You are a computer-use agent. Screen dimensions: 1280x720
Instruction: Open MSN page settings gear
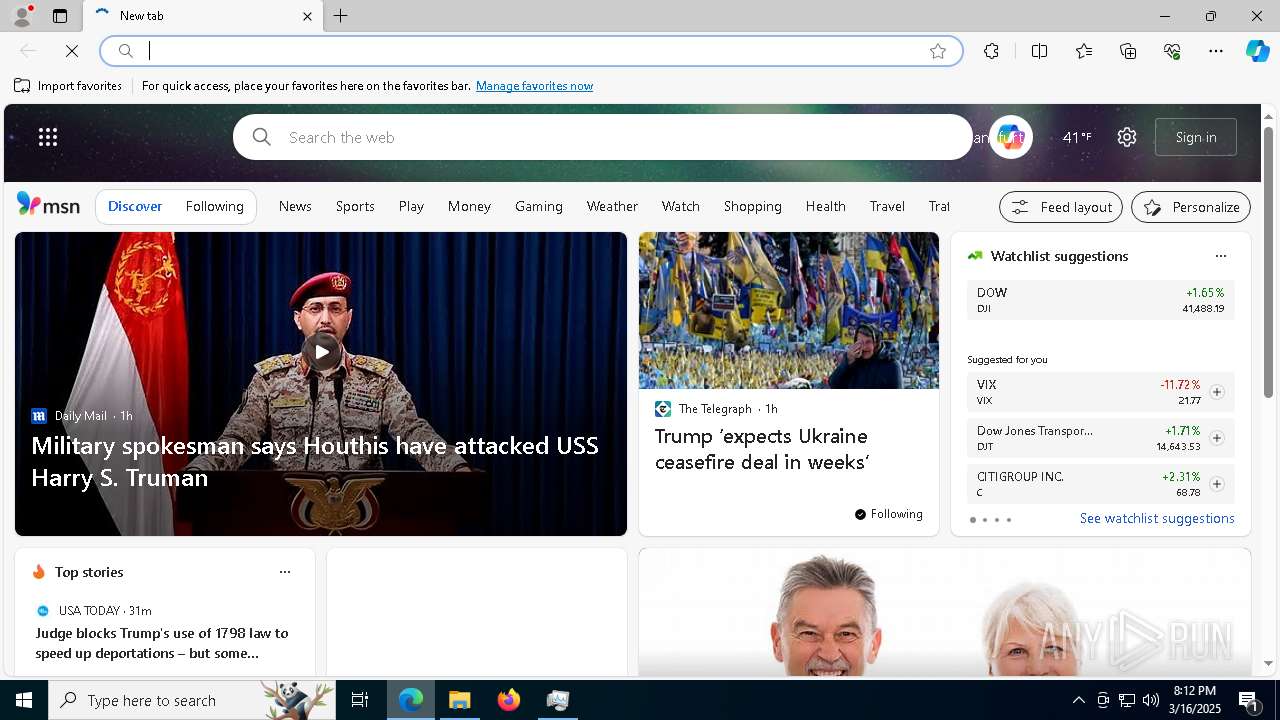click(x=1127, y=137)
